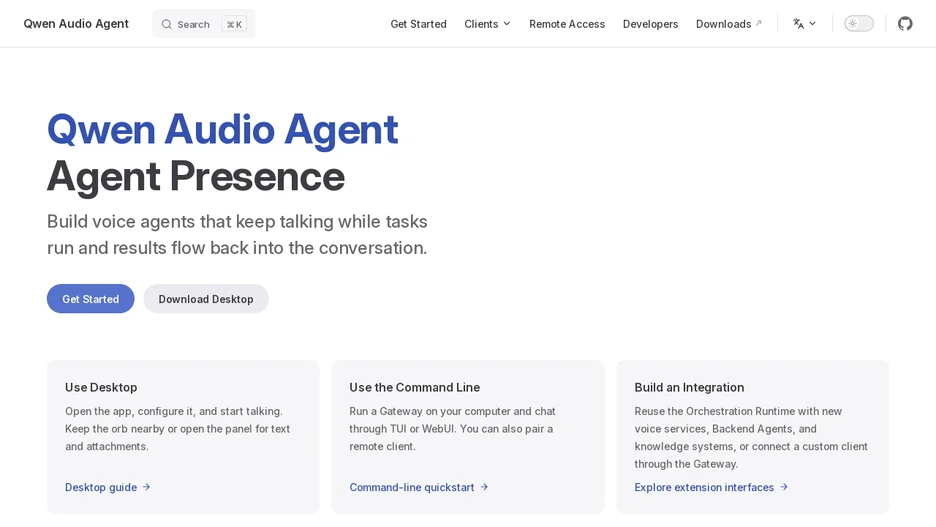Click the magnifier icon in search

167,24
